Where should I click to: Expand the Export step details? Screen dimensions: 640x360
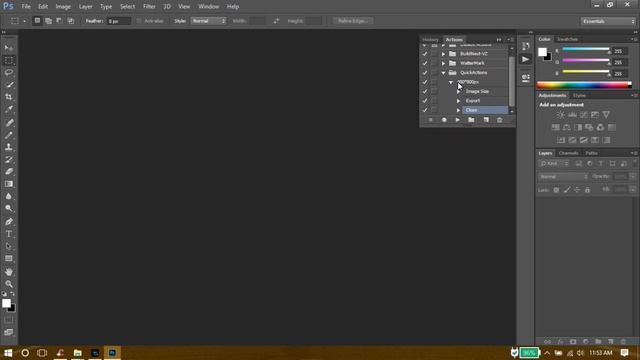pyautogui.click(x=458, y=101)
